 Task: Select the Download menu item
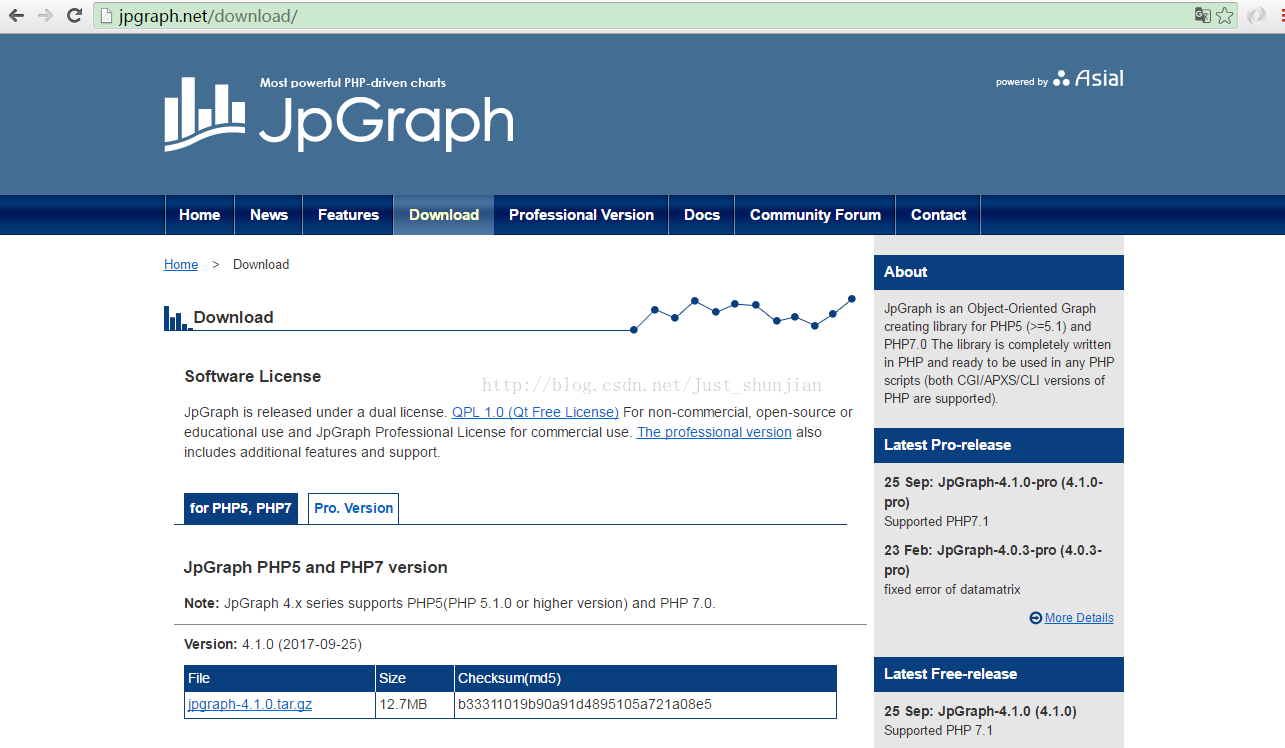pyautogui.click(x=444, y=215)
